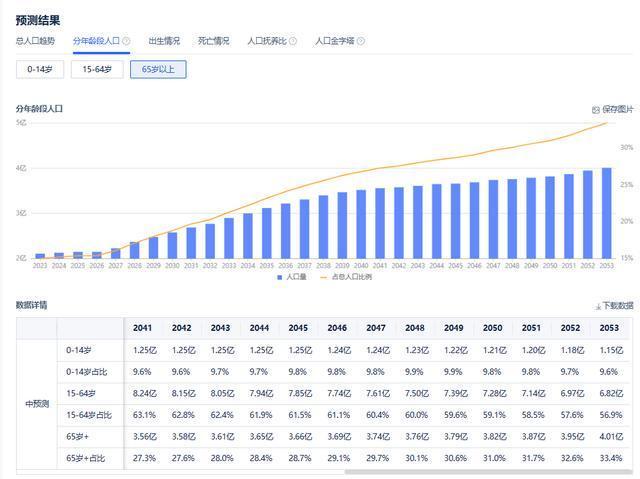Click help icon beside 人口金字塔 tab
The image size is (640, 479).
361,41
